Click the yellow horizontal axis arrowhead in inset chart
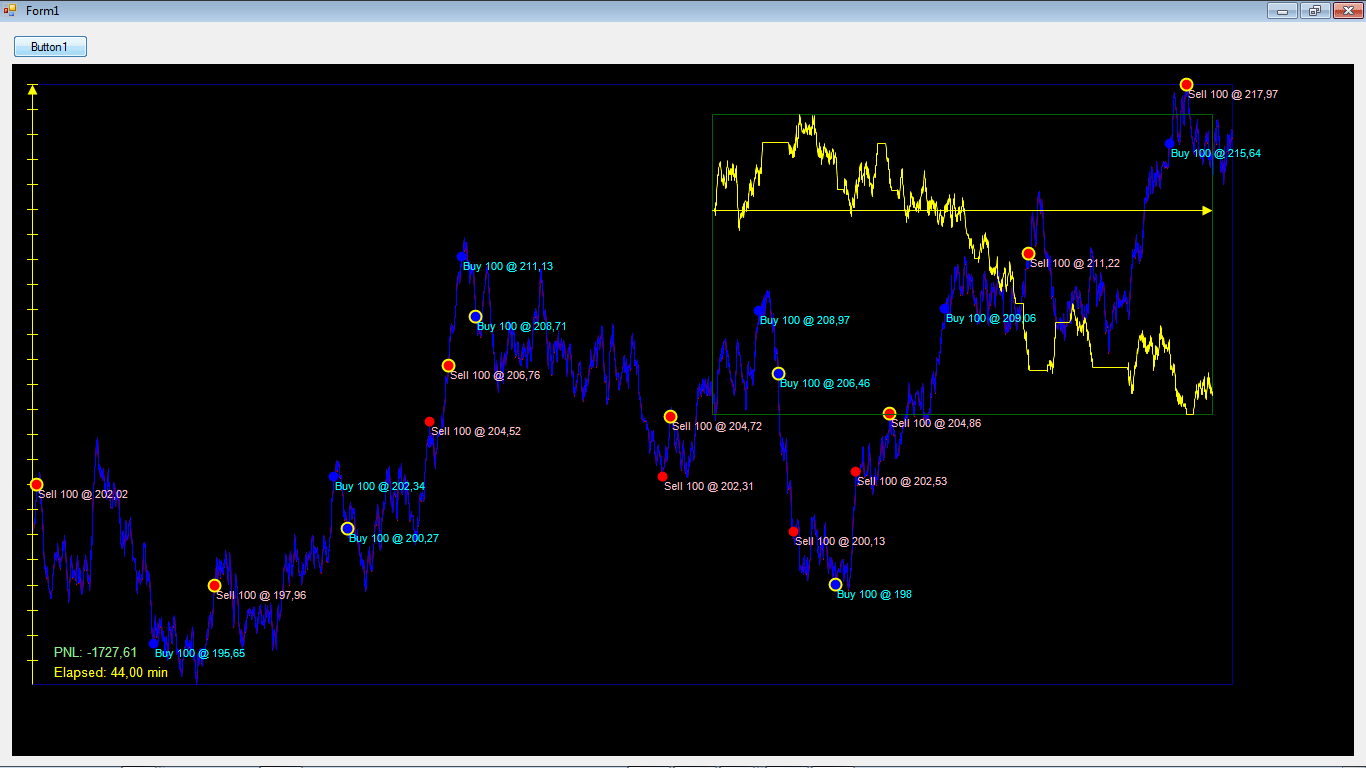 (x=1207, y=211)
